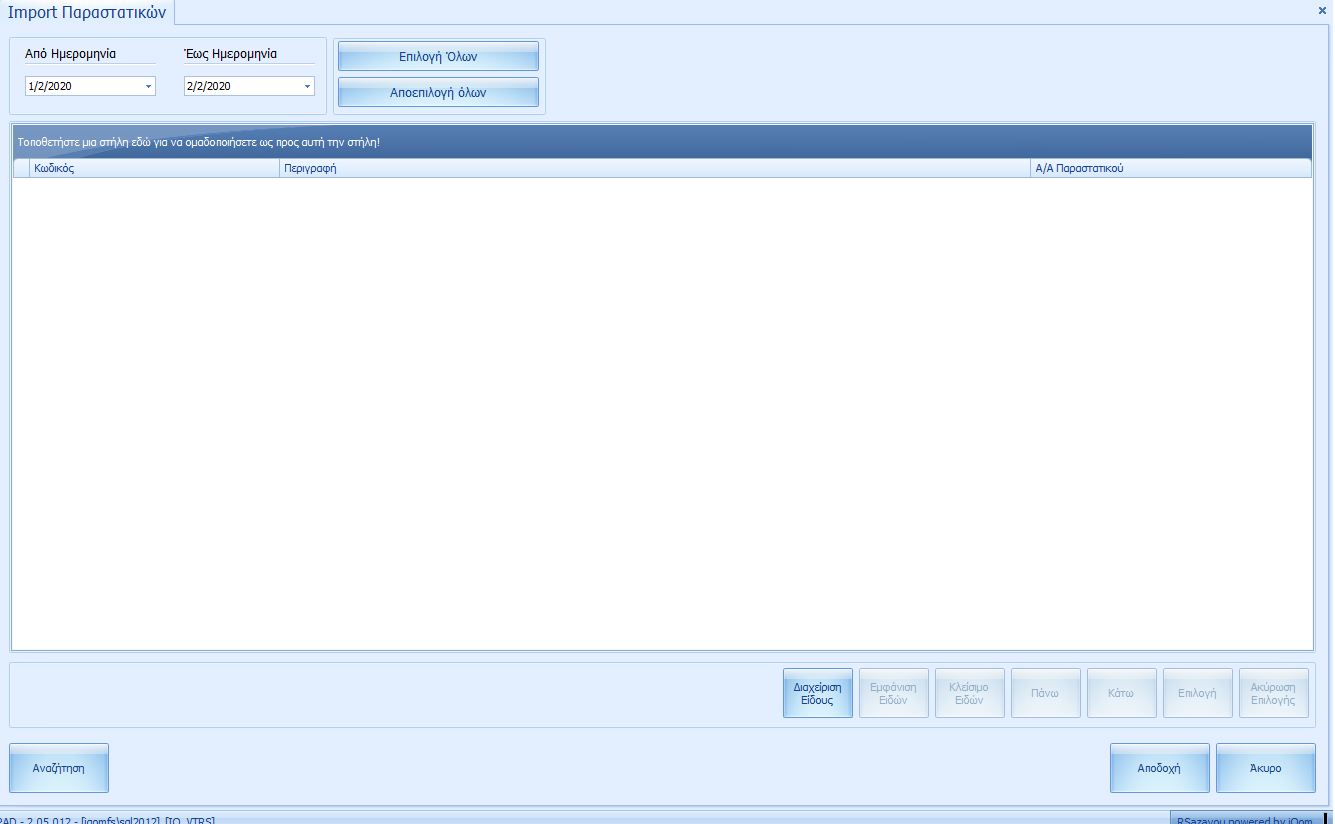This screenshot has width=1335, height=824.
Task: Cancel with the Άκυρο button
Action: click(1265, 769)
